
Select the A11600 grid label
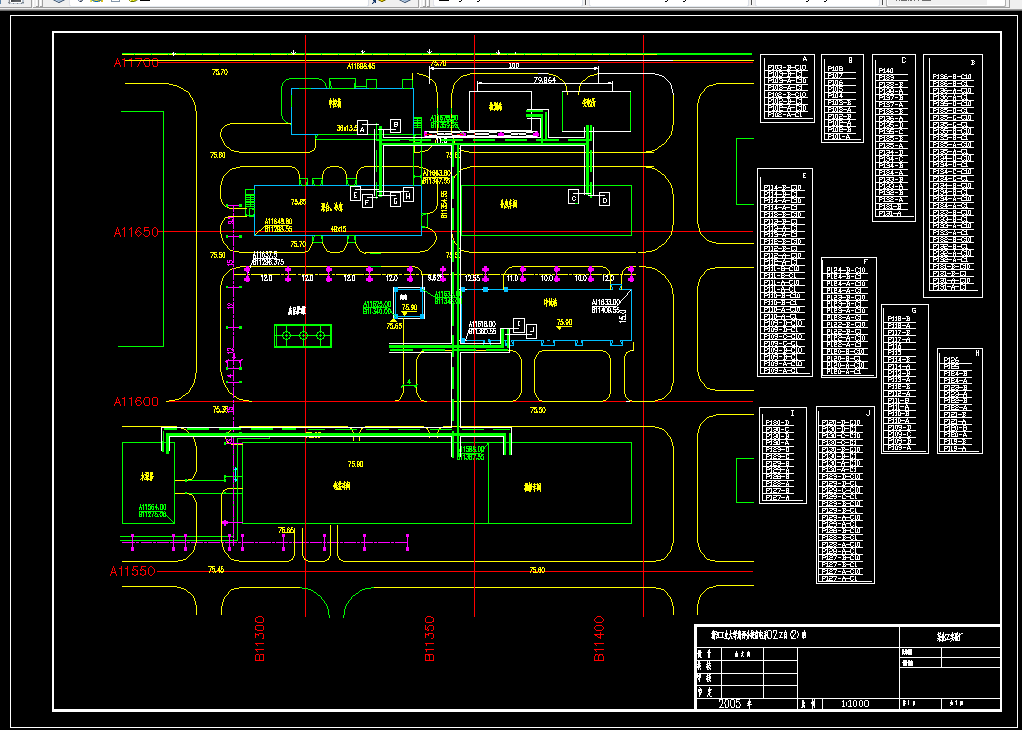136,402
